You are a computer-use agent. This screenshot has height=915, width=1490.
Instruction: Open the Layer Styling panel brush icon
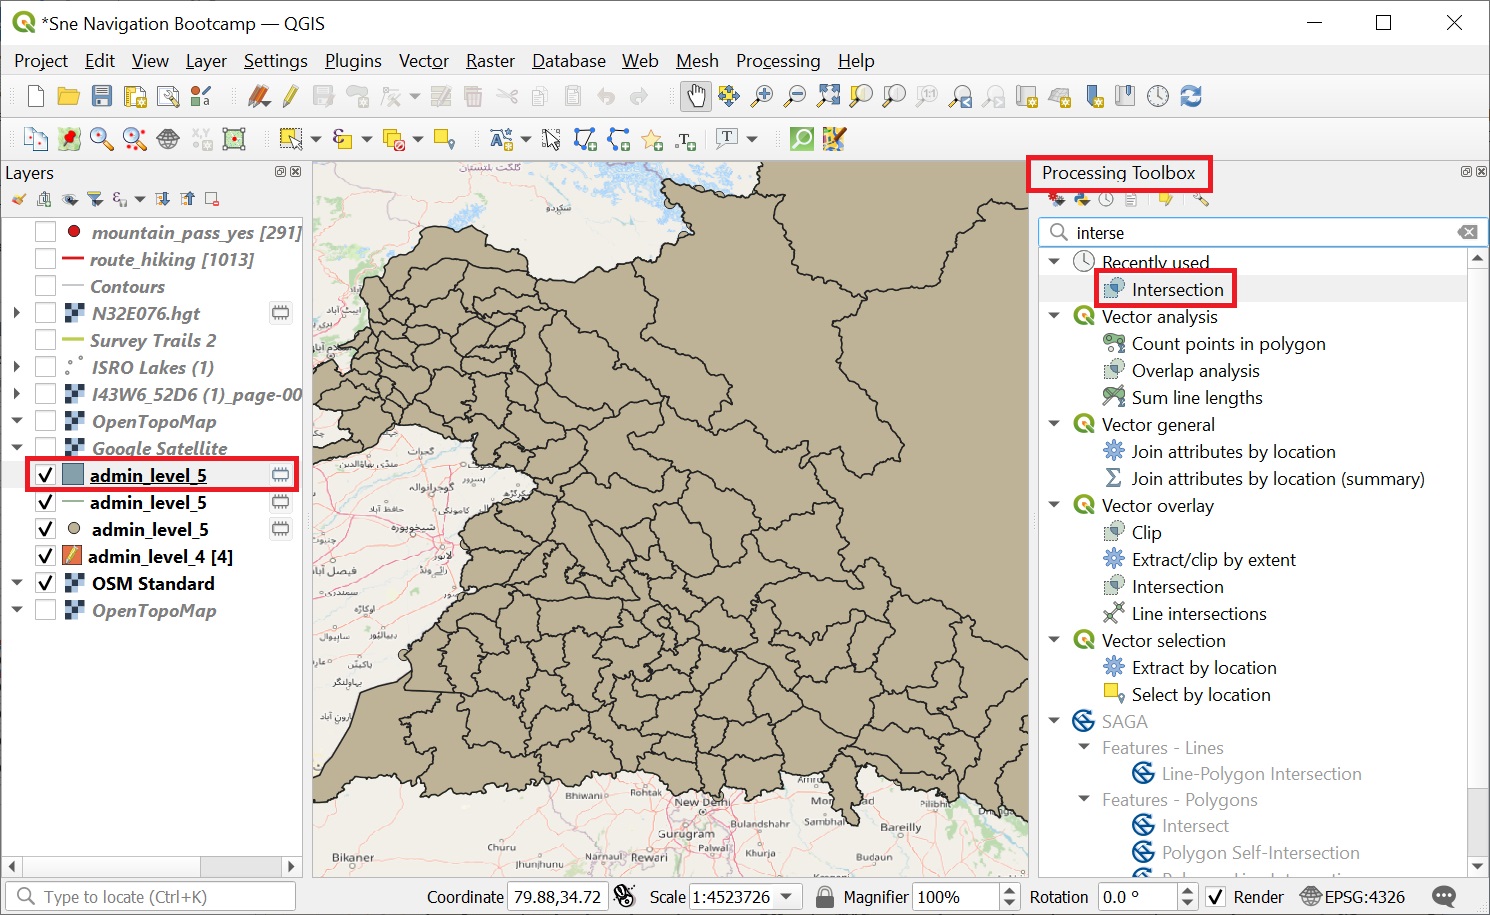click(19, 199)
